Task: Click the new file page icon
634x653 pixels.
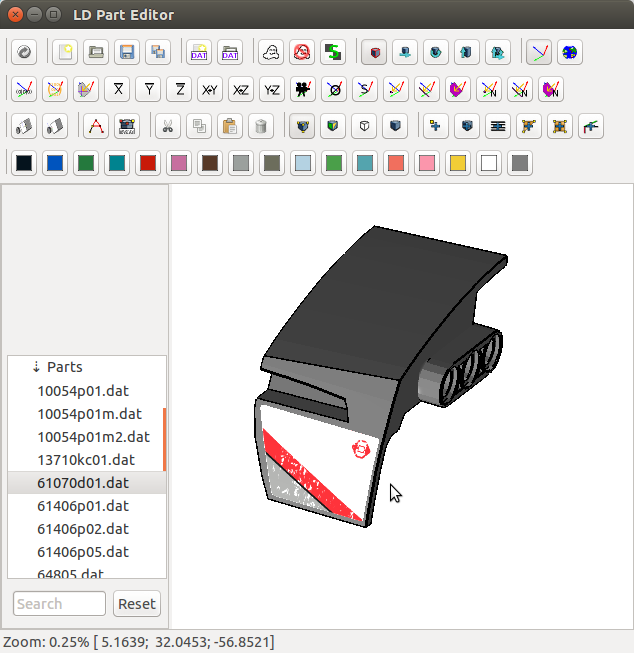Action: coord(65,52)
